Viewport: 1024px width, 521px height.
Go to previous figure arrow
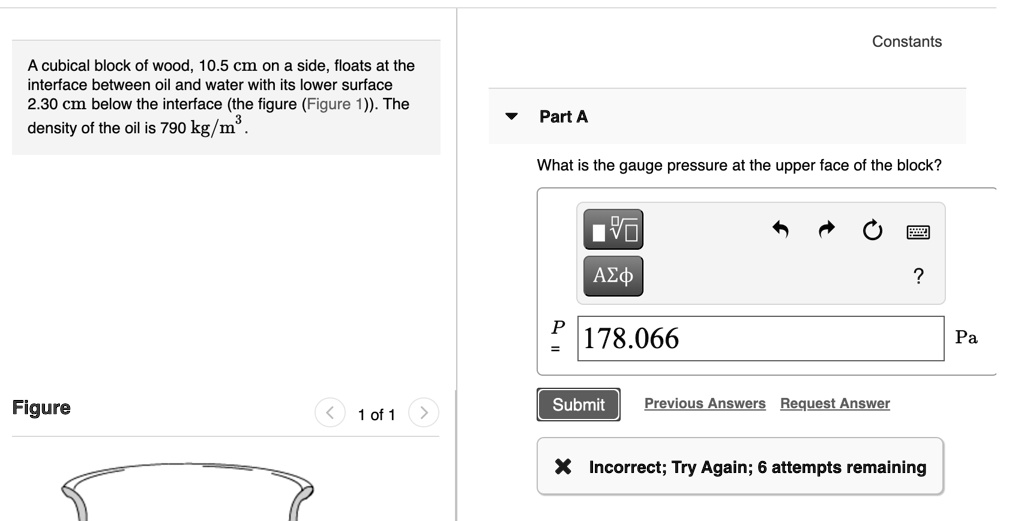329,413
